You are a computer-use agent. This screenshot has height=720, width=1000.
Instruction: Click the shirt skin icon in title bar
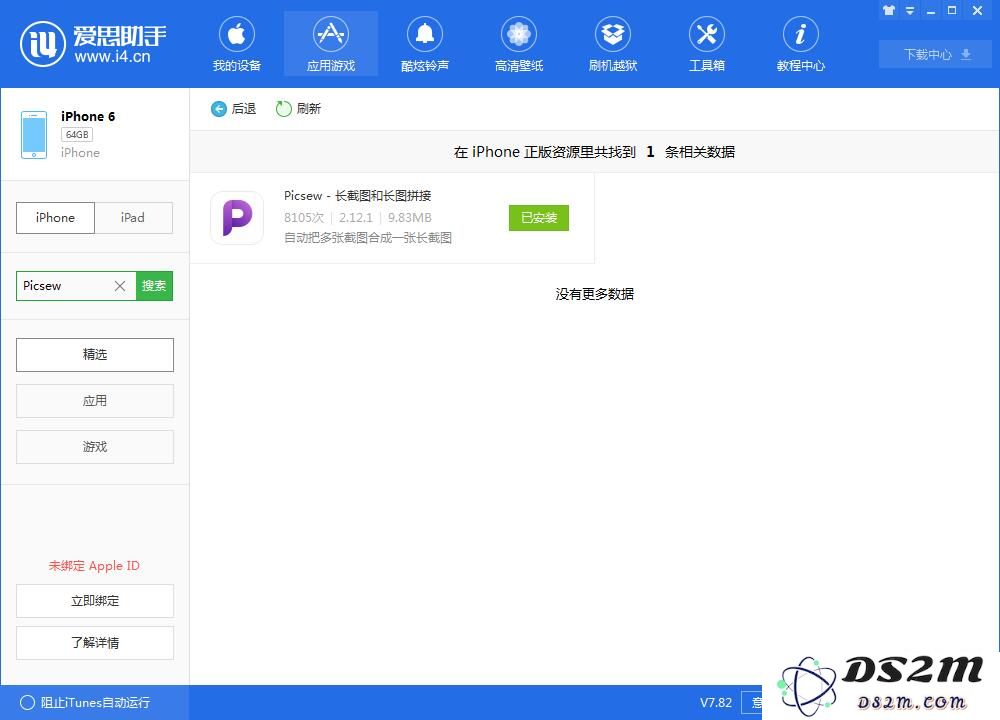888,10
